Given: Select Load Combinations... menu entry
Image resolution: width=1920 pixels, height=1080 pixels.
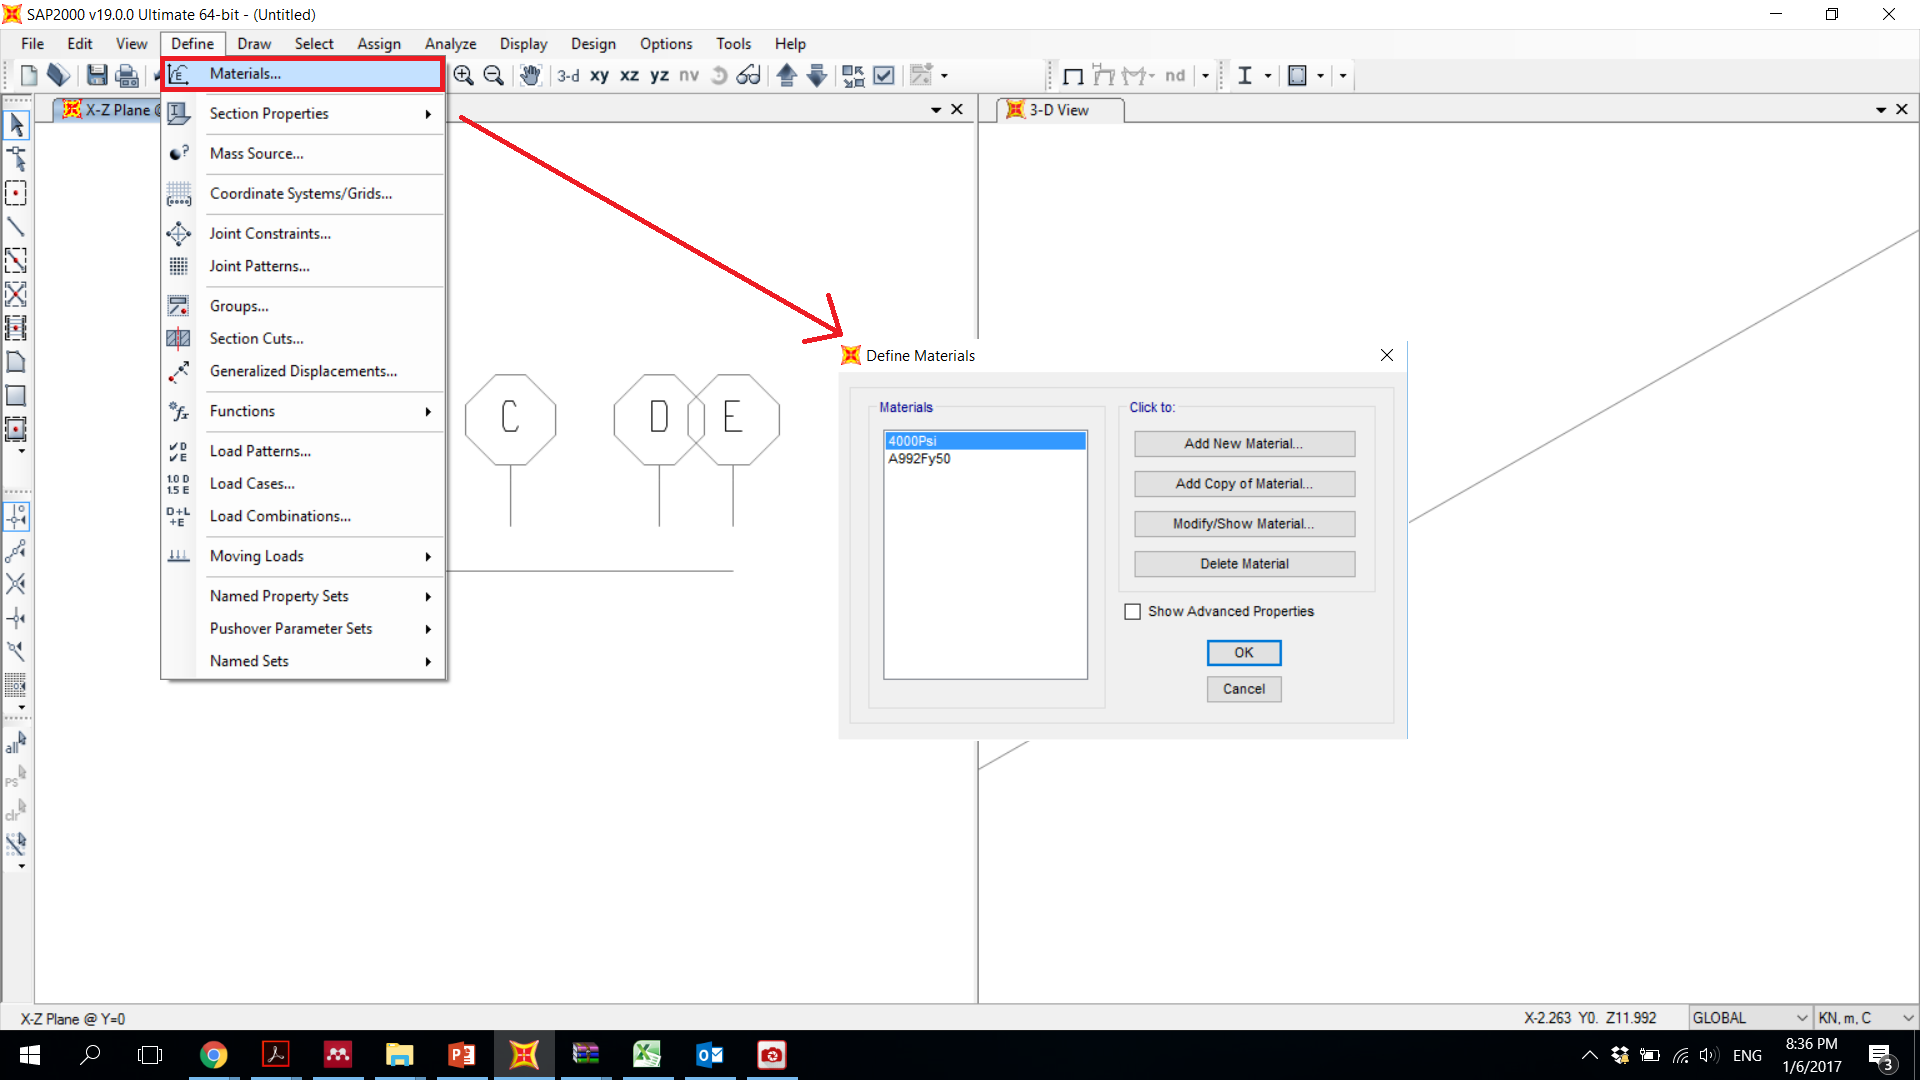Looking at the screenshot, I should (x=304, y=517).
